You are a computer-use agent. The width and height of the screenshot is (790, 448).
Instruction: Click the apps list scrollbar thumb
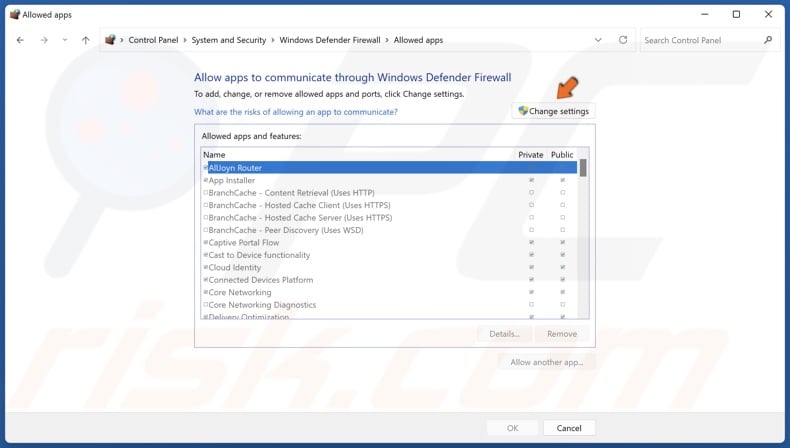[x=583, y=168]
